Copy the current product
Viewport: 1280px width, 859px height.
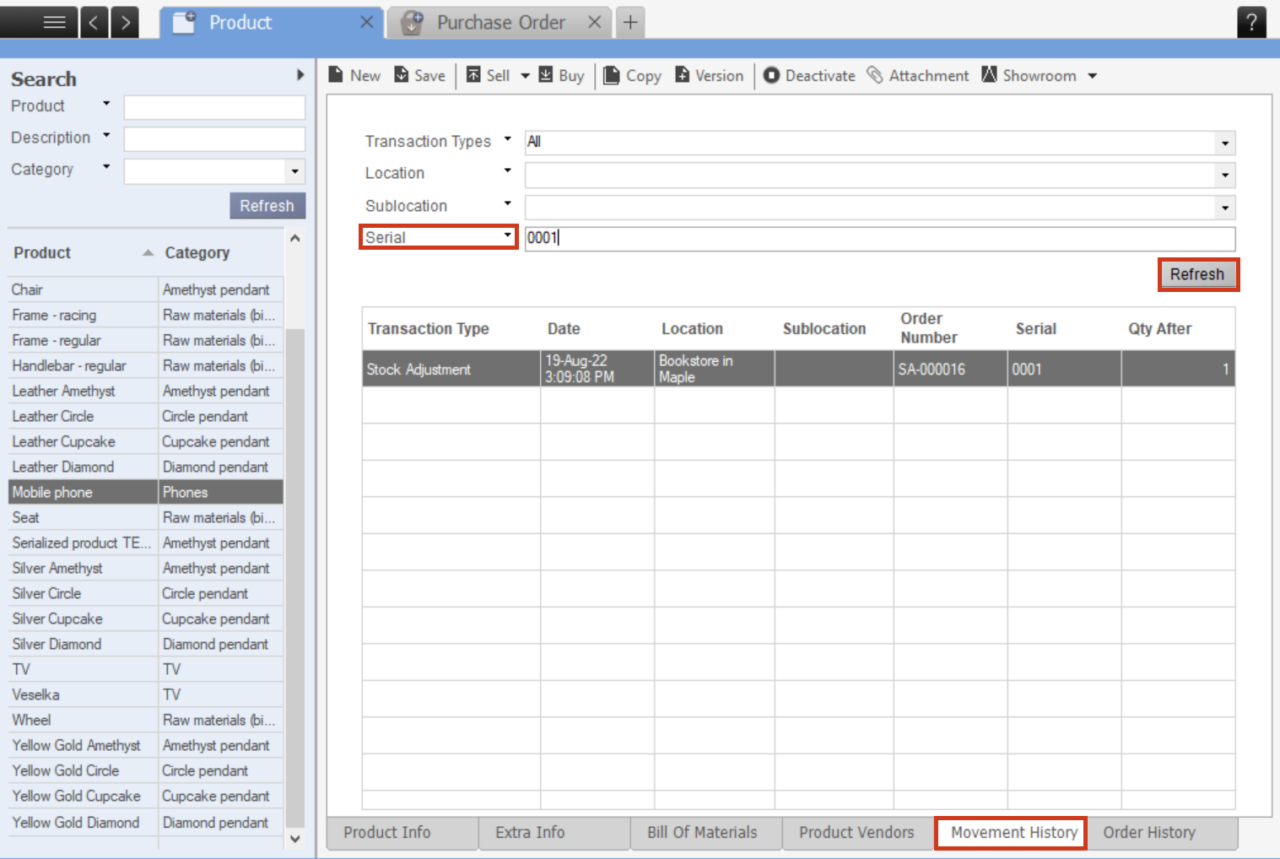coord(632,75)
